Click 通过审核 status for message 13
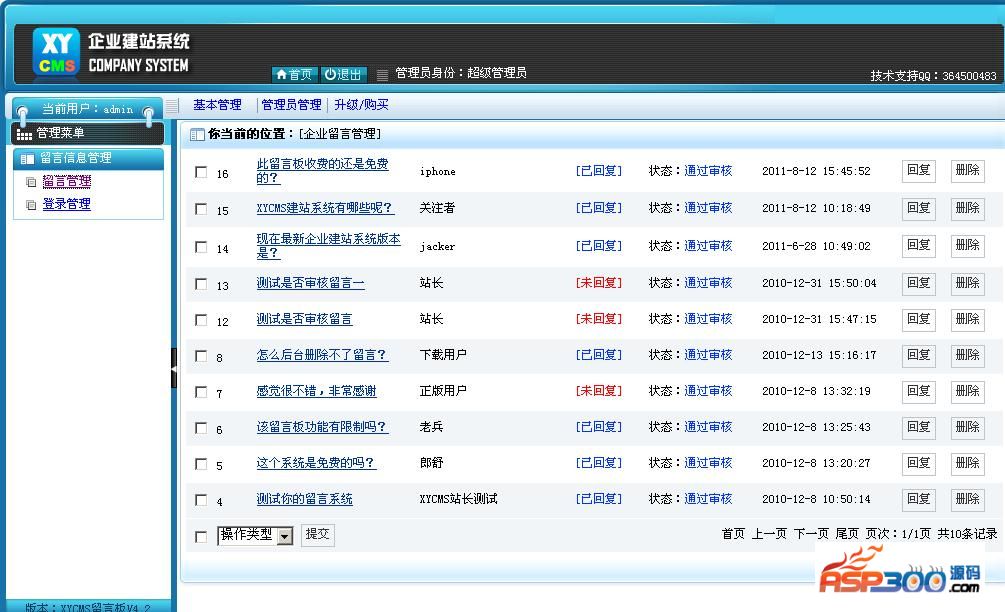The image size is (1005, 612). pos(708,283)
